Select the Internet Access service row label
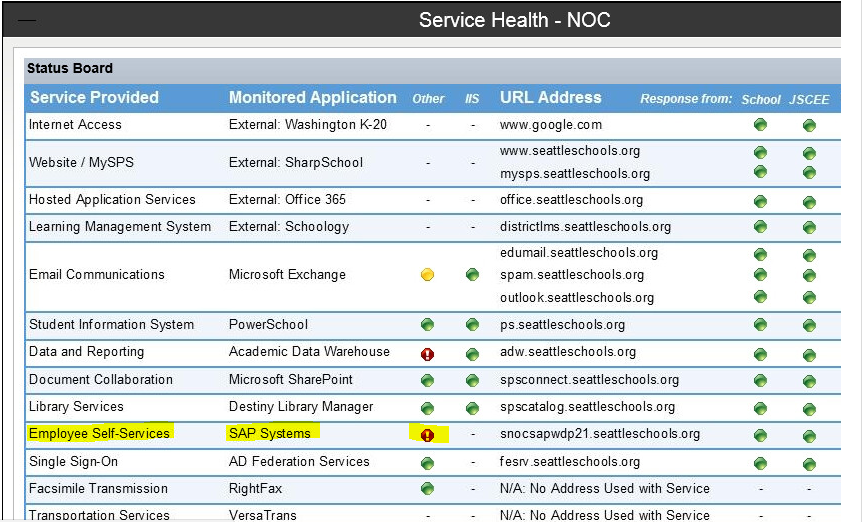Viewport: 863px width, 522px height. (75, 124)
